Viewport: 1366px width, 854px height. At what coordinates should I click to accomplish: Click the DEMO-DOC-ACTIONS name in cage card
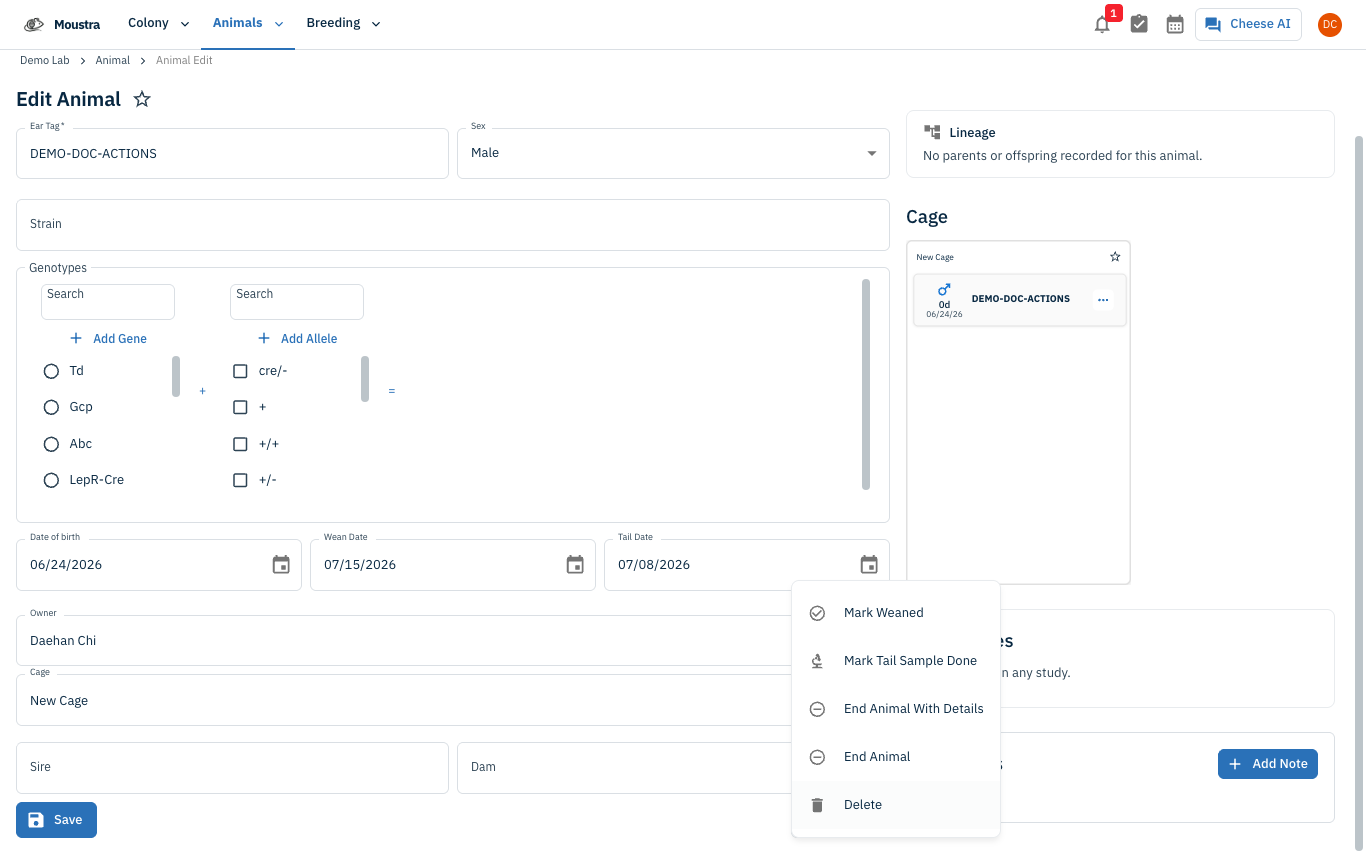[x=1021, y=299]
